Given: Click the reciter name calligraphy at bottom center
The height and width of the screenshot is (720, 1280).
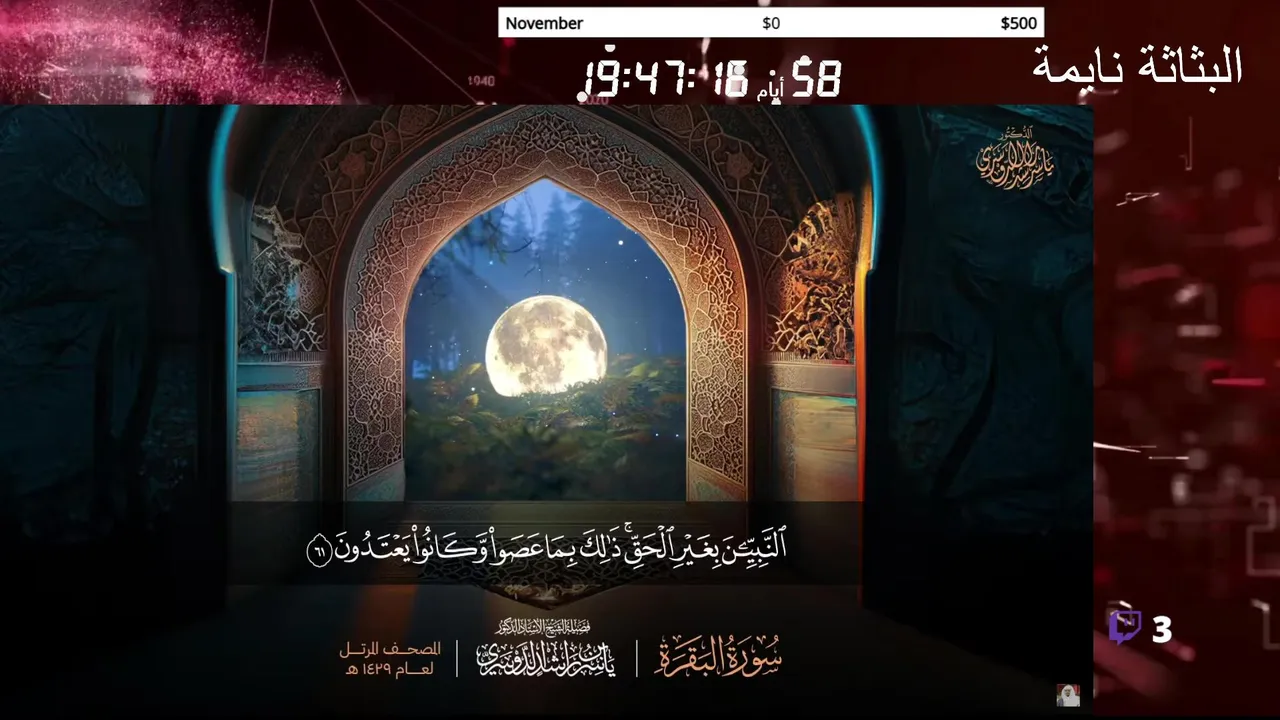Looking at the screenshot, I should tap(545, 650).
